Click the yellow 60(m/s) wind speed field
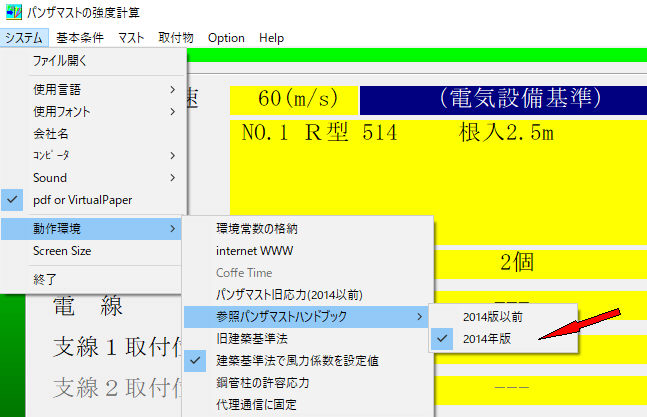 coord(293,100)
